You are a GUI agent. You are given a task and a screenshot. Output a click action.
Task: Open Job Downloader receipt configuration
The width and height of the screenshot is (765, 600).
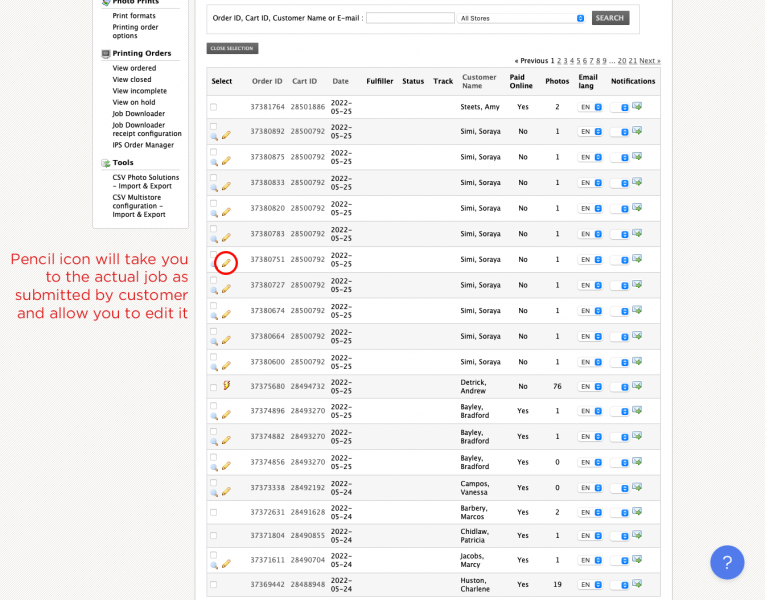click(147, 129)
